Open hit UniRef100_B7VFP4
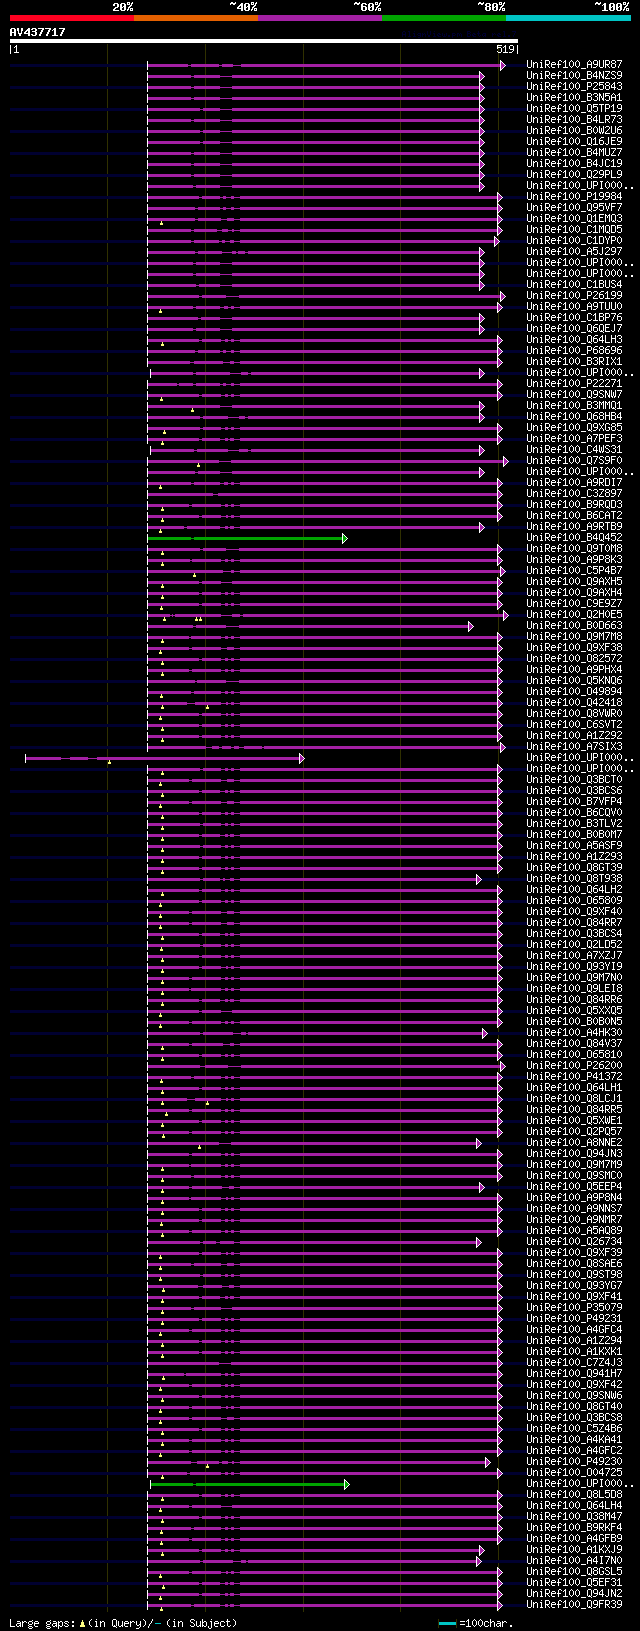640x1631 pixels. tap(574, 802)
